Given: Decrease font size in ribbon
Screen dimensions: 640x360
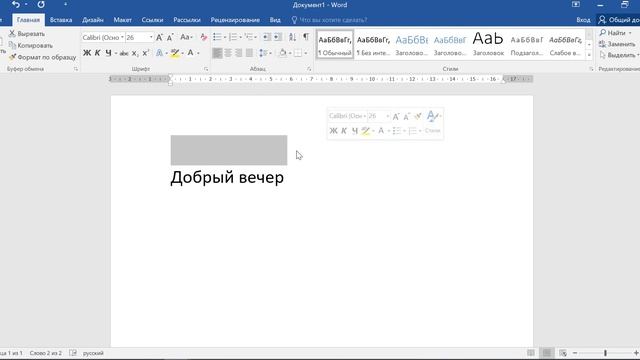Looking at the screenshot, I should [170, 37].
